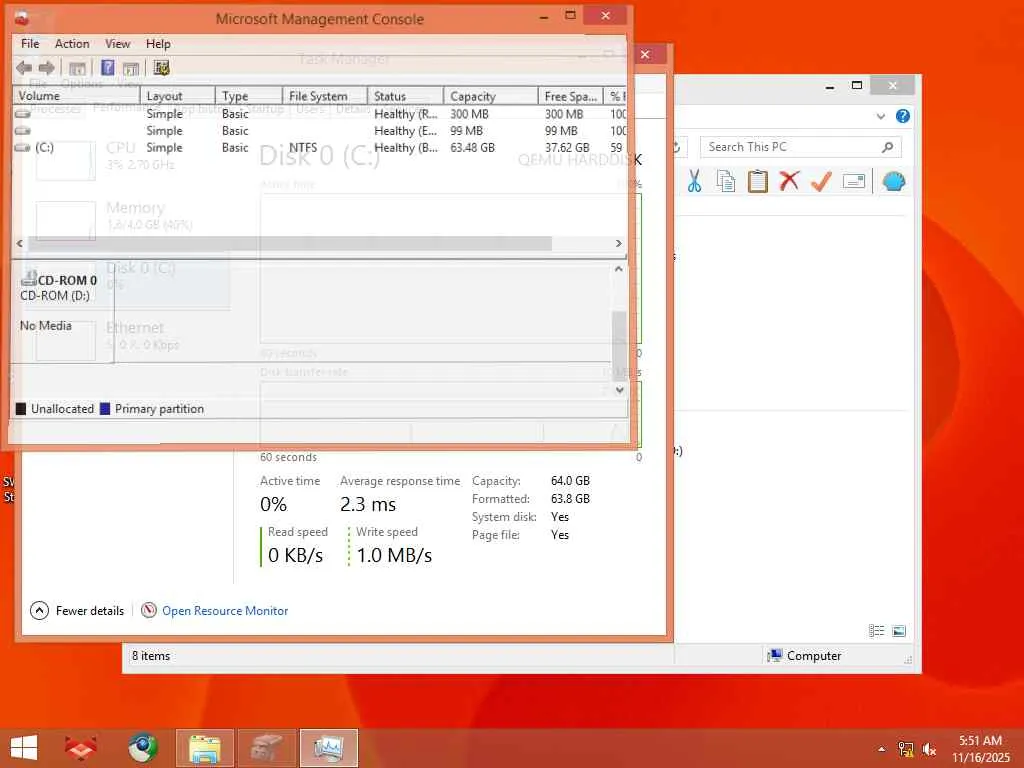Open Explorer help via blue question icon

coord(903,116)
